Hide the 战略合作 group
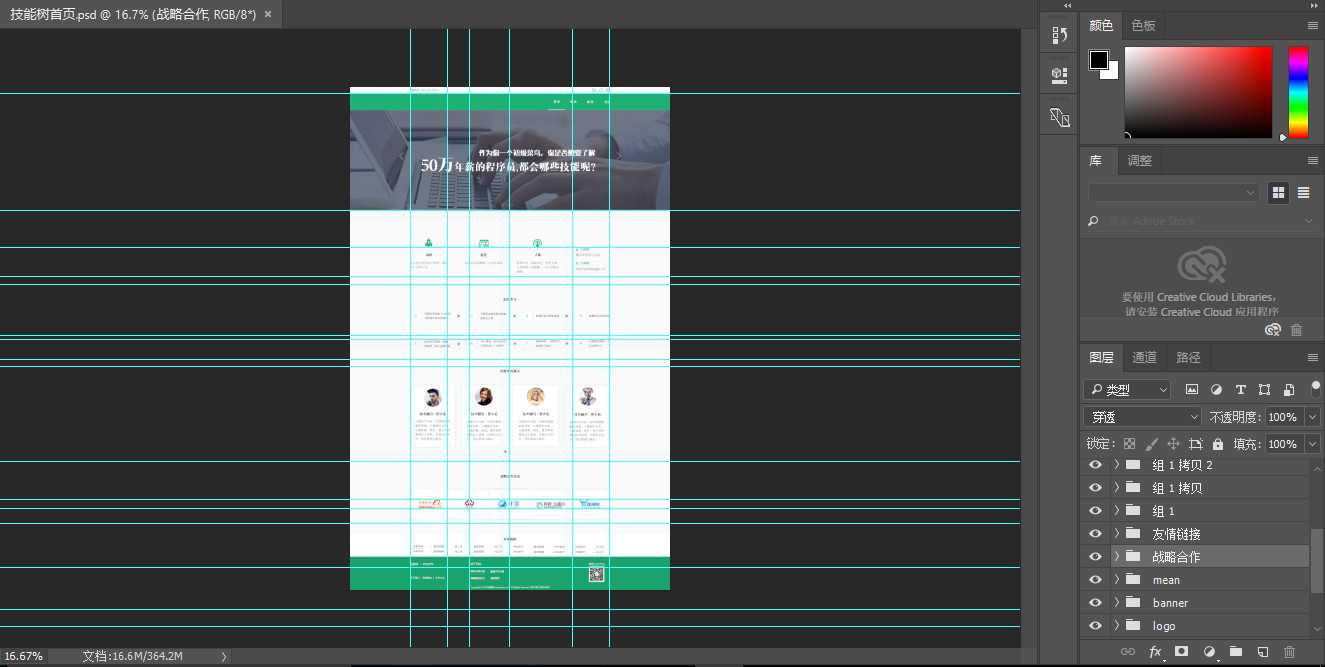 tap(1095, 557)
